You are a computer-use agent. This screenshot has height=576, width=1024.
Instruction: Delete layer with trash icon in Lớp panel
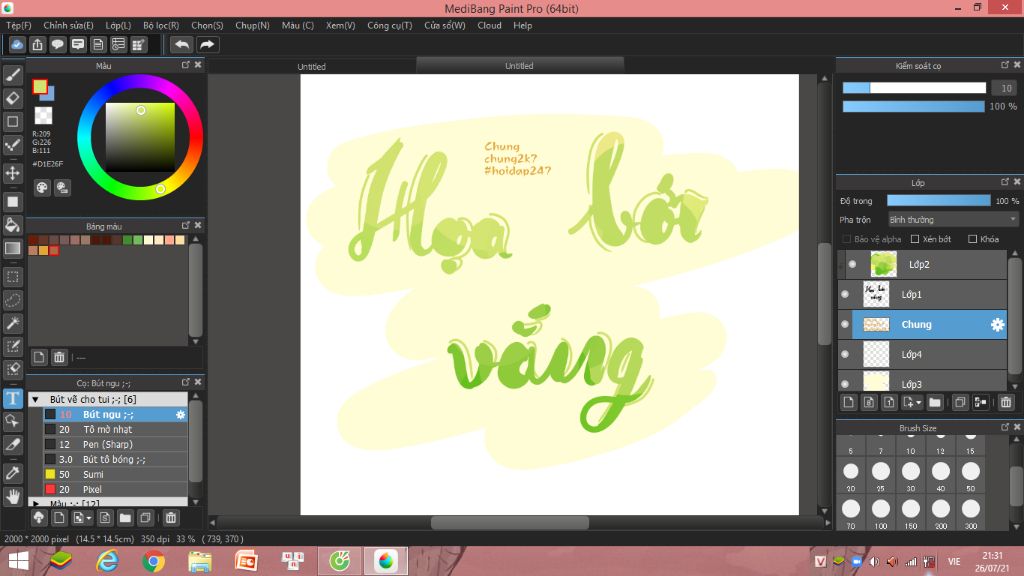(x=1006, y=402)
